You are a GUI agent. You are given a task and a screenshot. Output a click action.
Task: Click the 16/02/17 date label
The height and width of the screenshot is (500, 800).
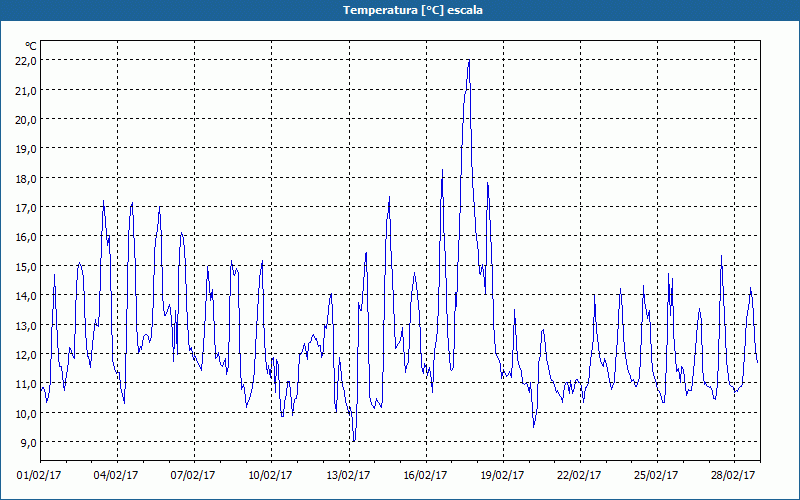click(x=426, y=475)
